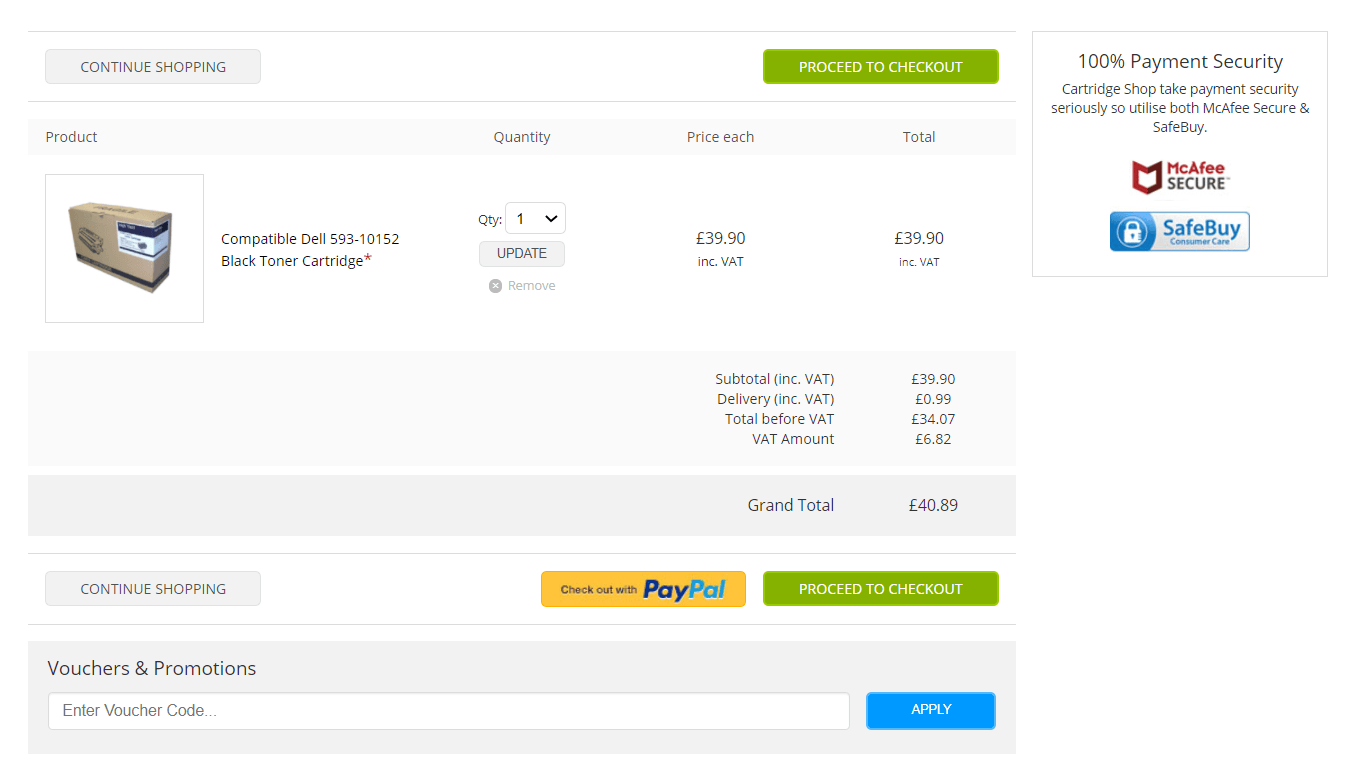1359x764 pixels.
Task: Select the Check out with PayPal button
Action: point(643,589)
